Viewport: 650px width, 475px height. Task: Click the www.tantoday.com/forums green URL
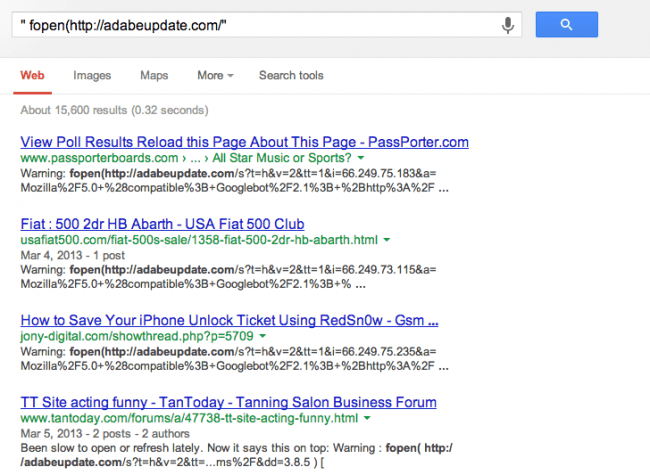tap(189, 418)
